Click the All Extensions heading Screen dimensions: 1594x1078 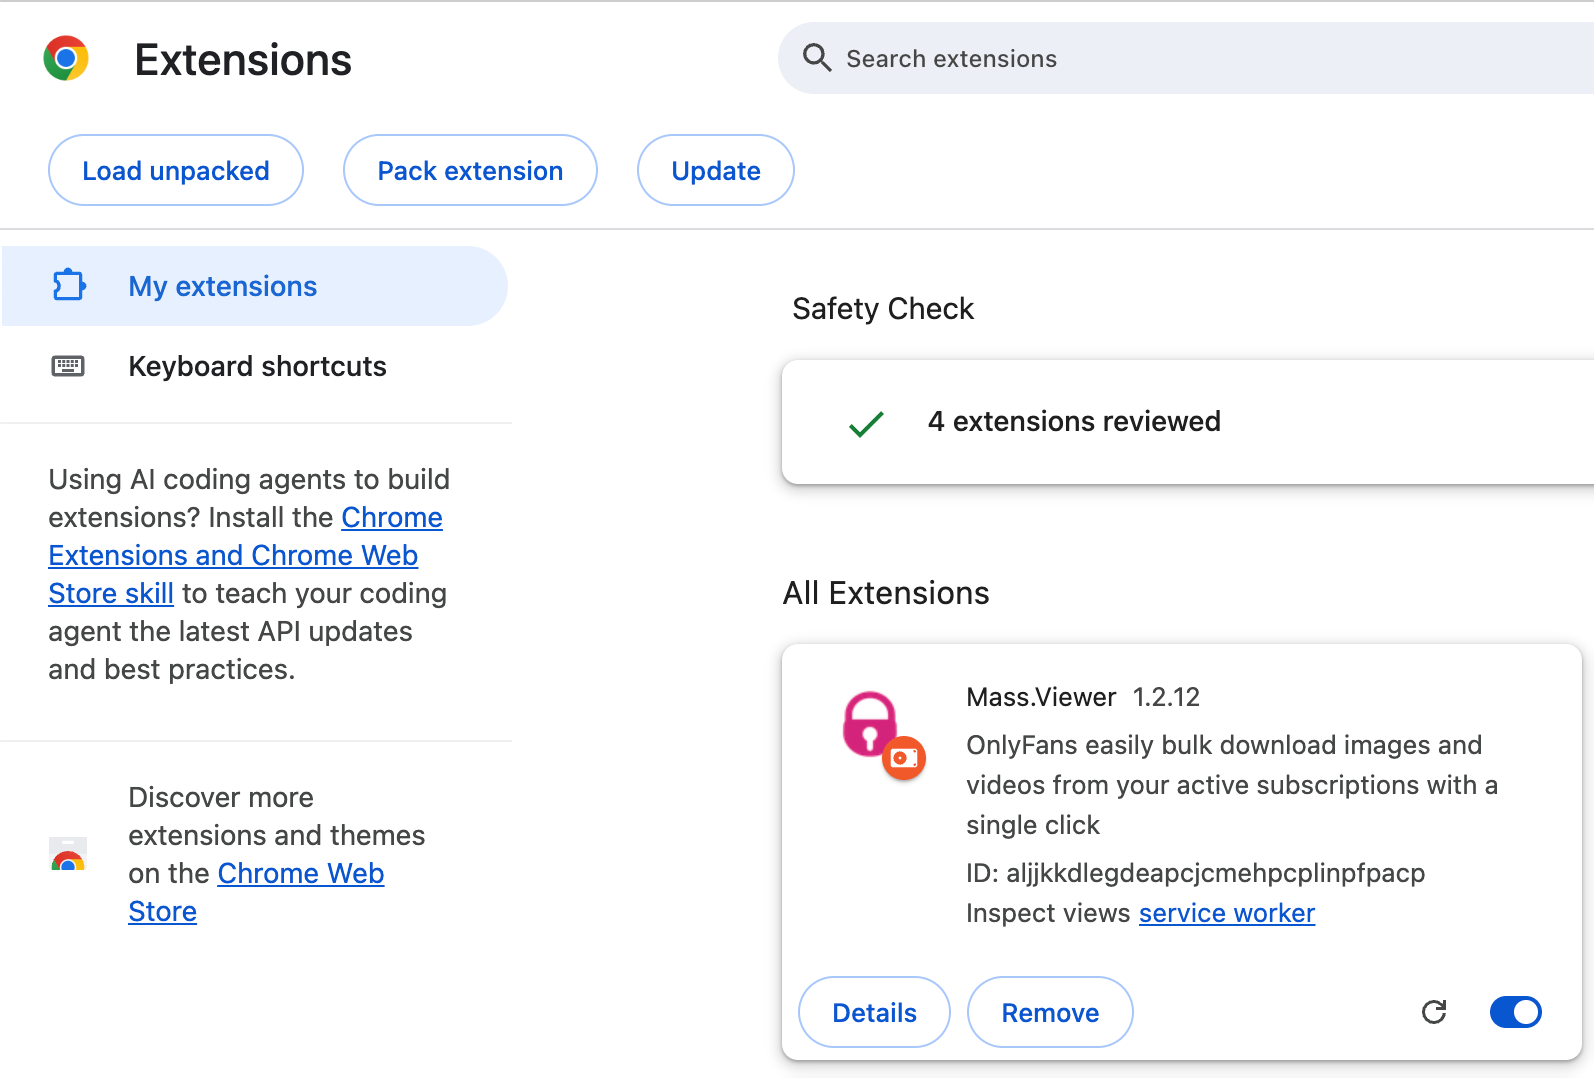click(886, 593)
